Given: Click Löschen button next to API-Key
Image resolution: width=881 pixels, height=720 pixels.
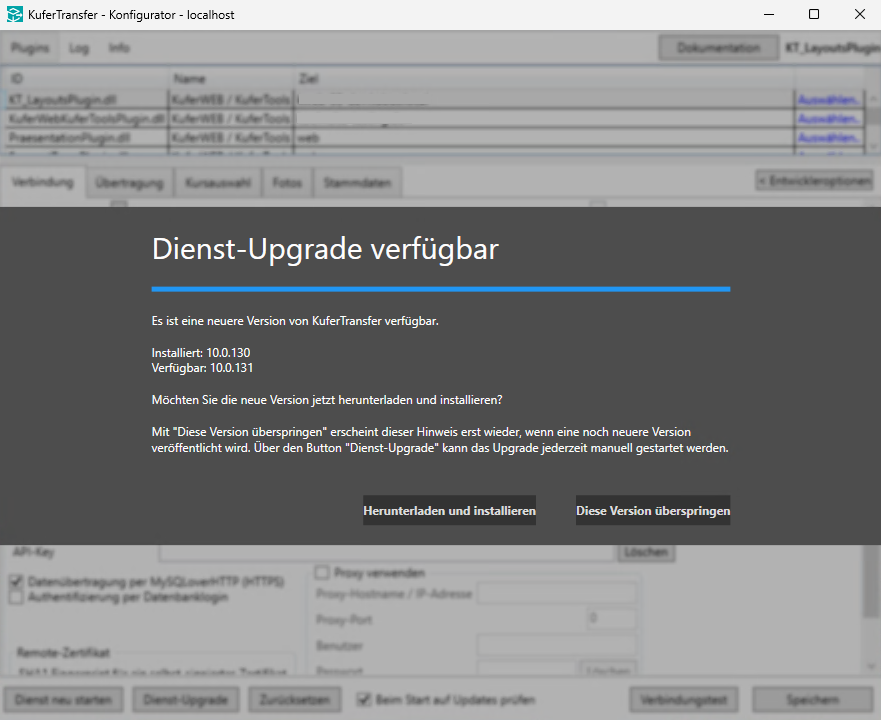Looking at the screenshot, I should pyautogui.click(x=646, y=553).
